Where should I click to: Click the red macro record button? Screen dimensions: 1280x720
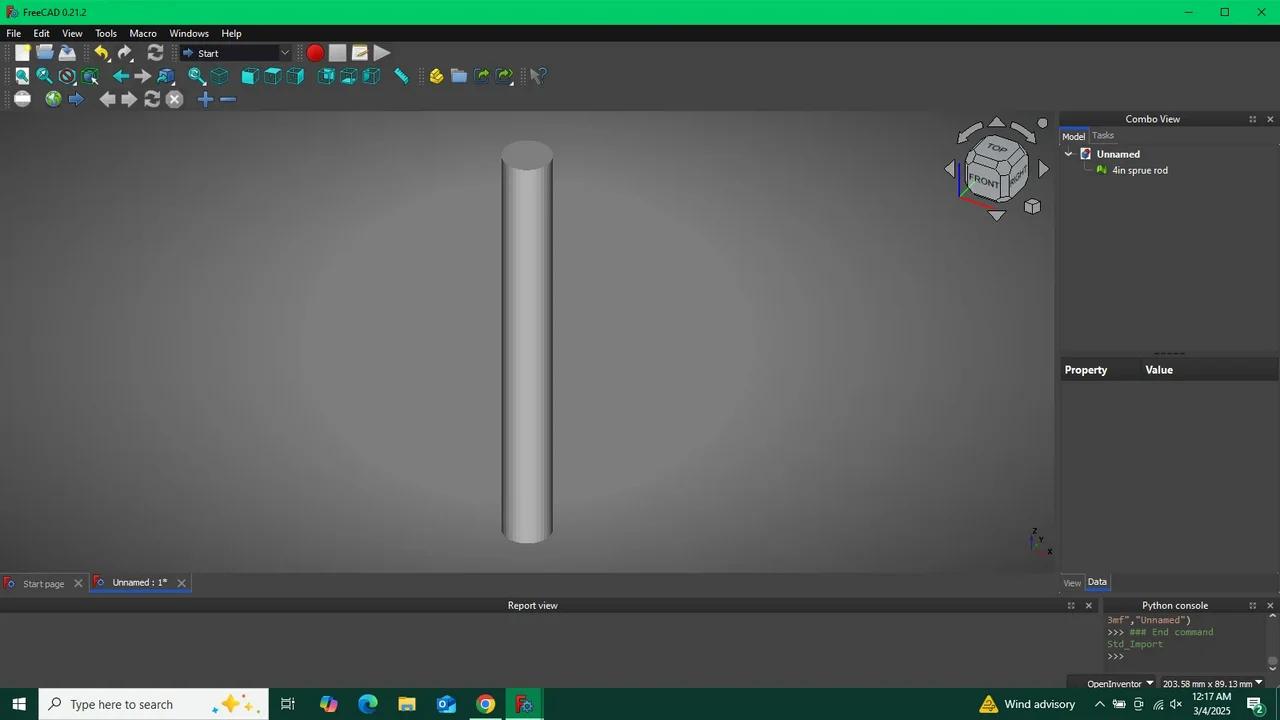315,53
